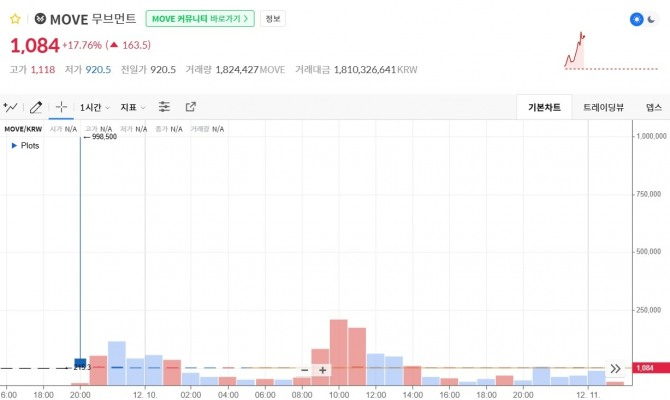
Task: Click the tall red volume bar at 10:00
Action: click(x=338, y=352)
